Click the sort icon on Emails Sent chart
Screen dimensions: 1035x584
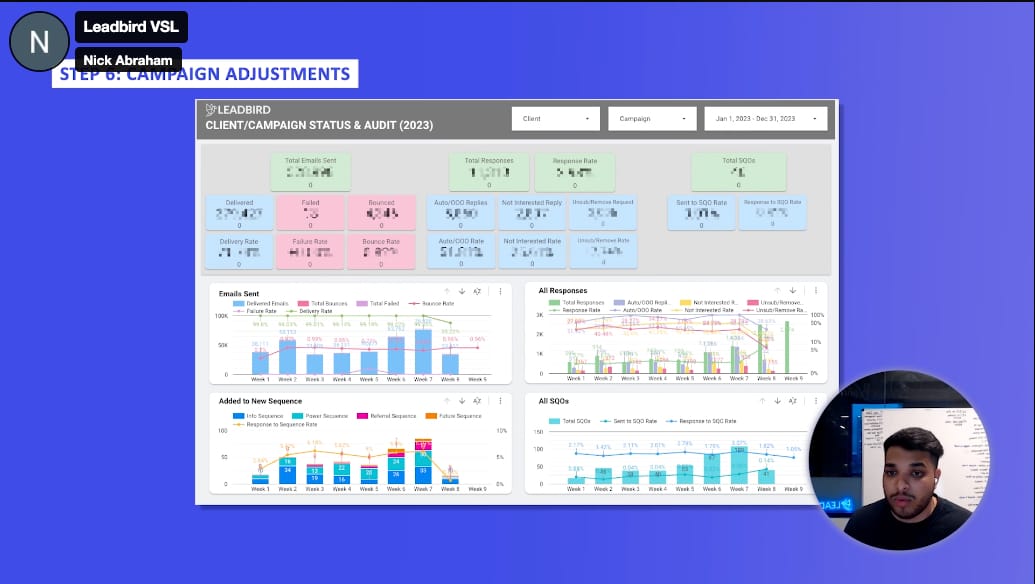[477, 291]
